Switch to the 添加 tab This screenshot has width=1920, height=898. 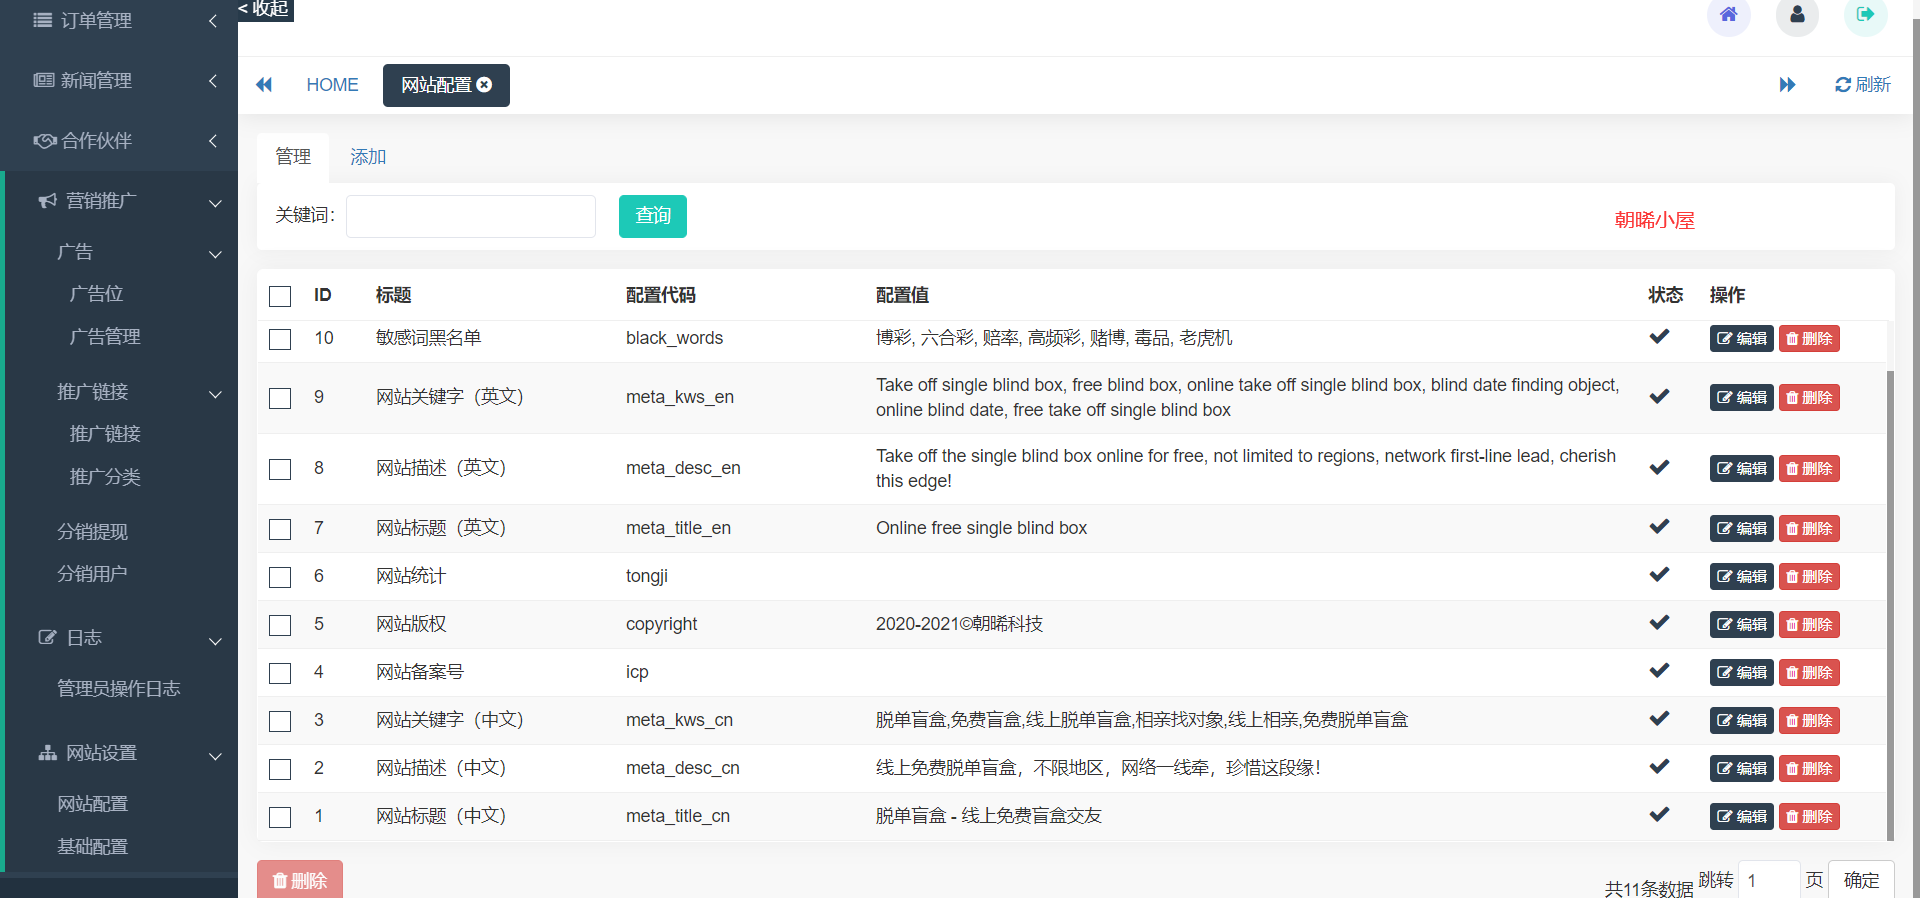(x=367, y=157)
